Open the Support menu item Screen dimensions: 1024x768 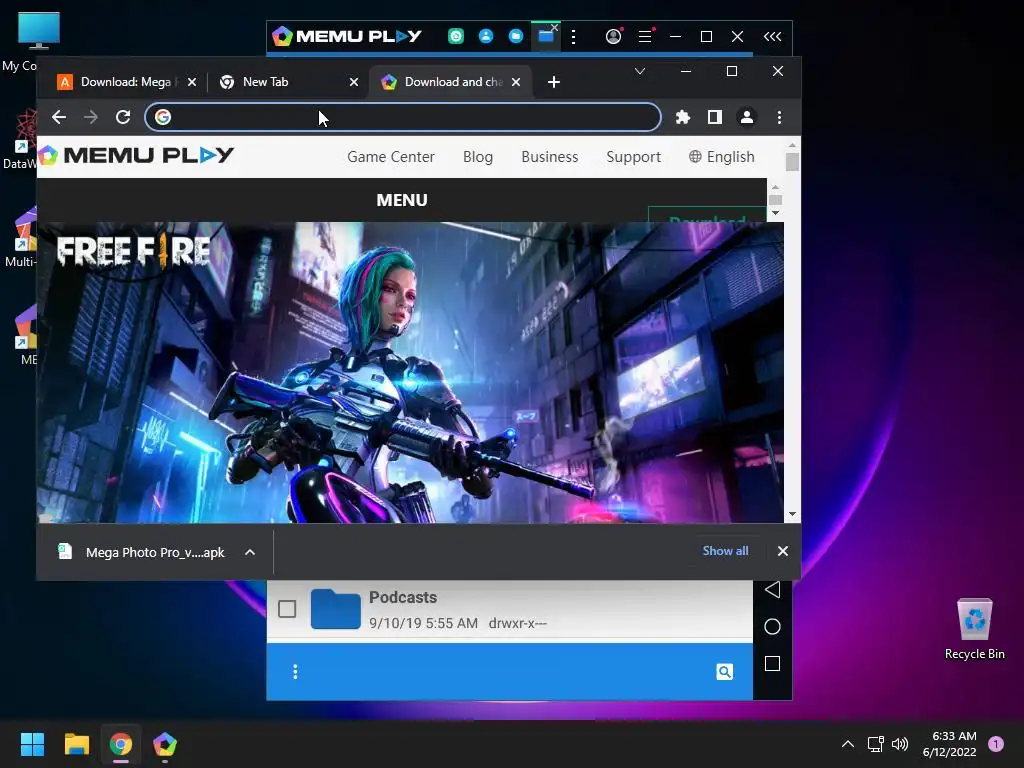pos(633,157)
